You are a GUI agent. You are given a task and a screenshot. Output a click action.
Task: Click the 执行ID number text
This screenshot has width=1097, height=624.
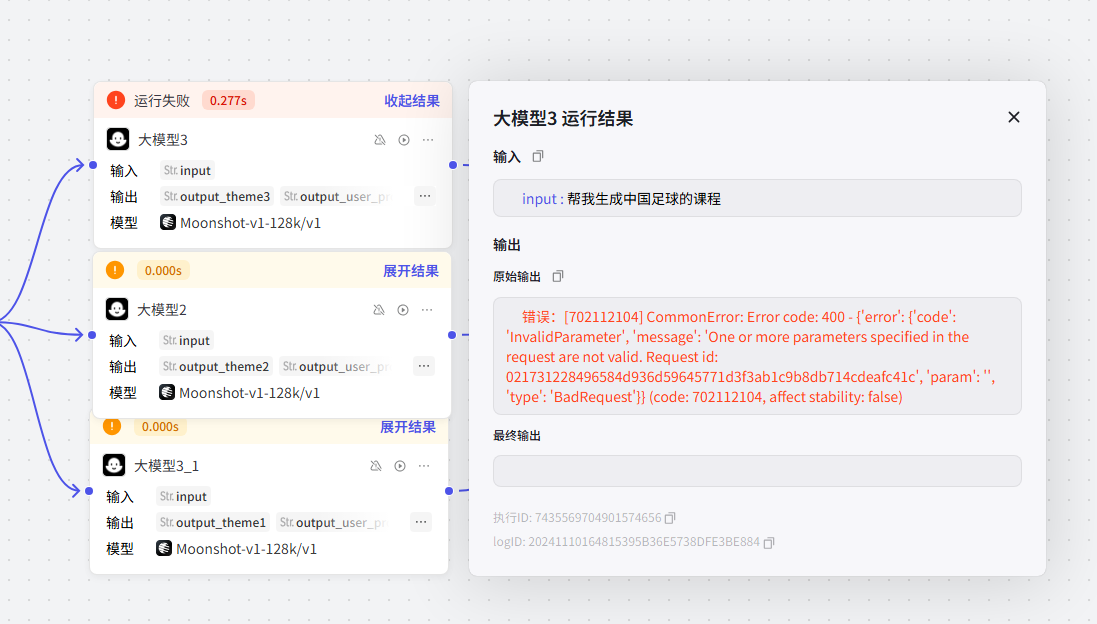pos(597,518)
